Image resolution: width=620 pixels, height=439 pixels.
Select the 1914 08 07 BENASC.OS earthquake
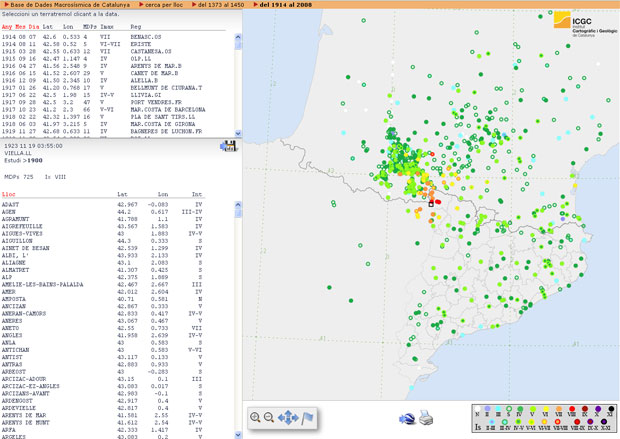click(x=81, y=37)
